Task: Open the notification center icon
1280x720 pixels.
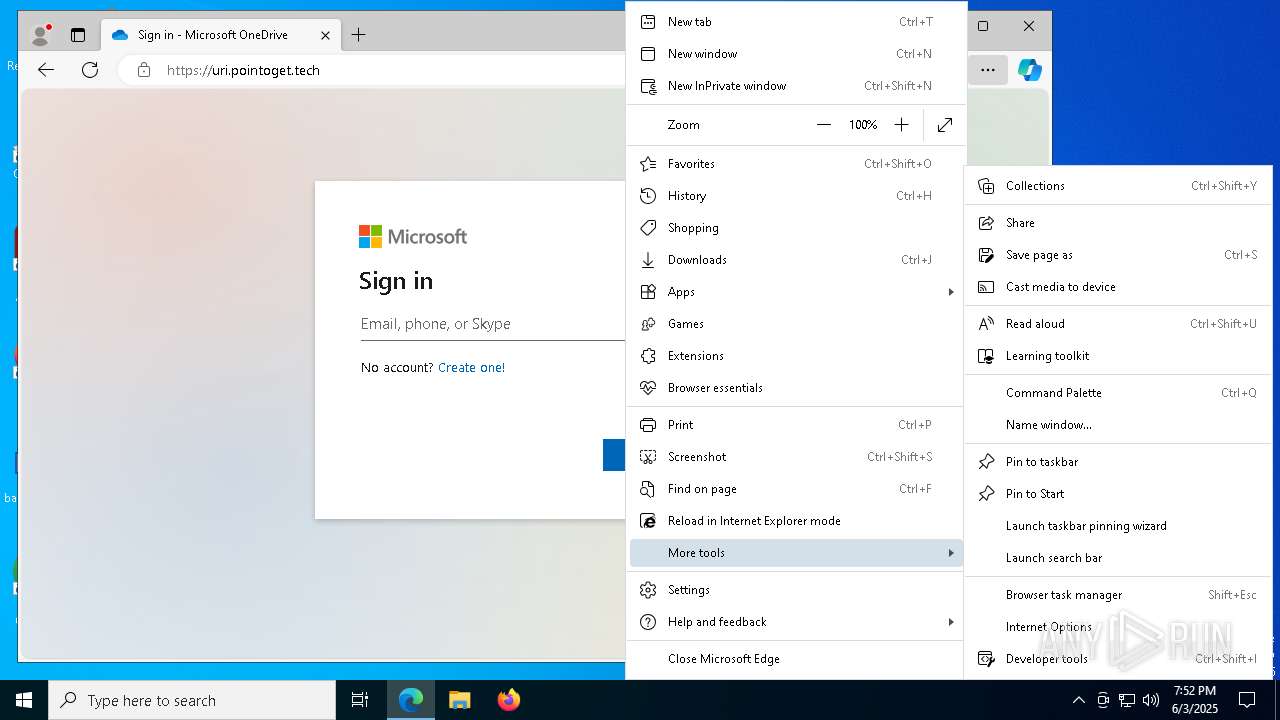Action: pos(1247,700)
